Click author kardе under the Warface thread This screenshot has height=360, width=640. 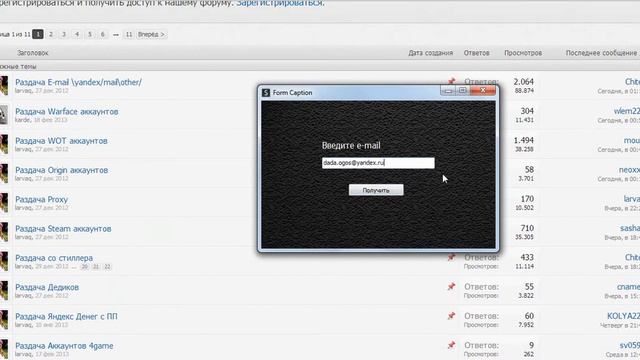pyautogui.click(x=22, y=120)
